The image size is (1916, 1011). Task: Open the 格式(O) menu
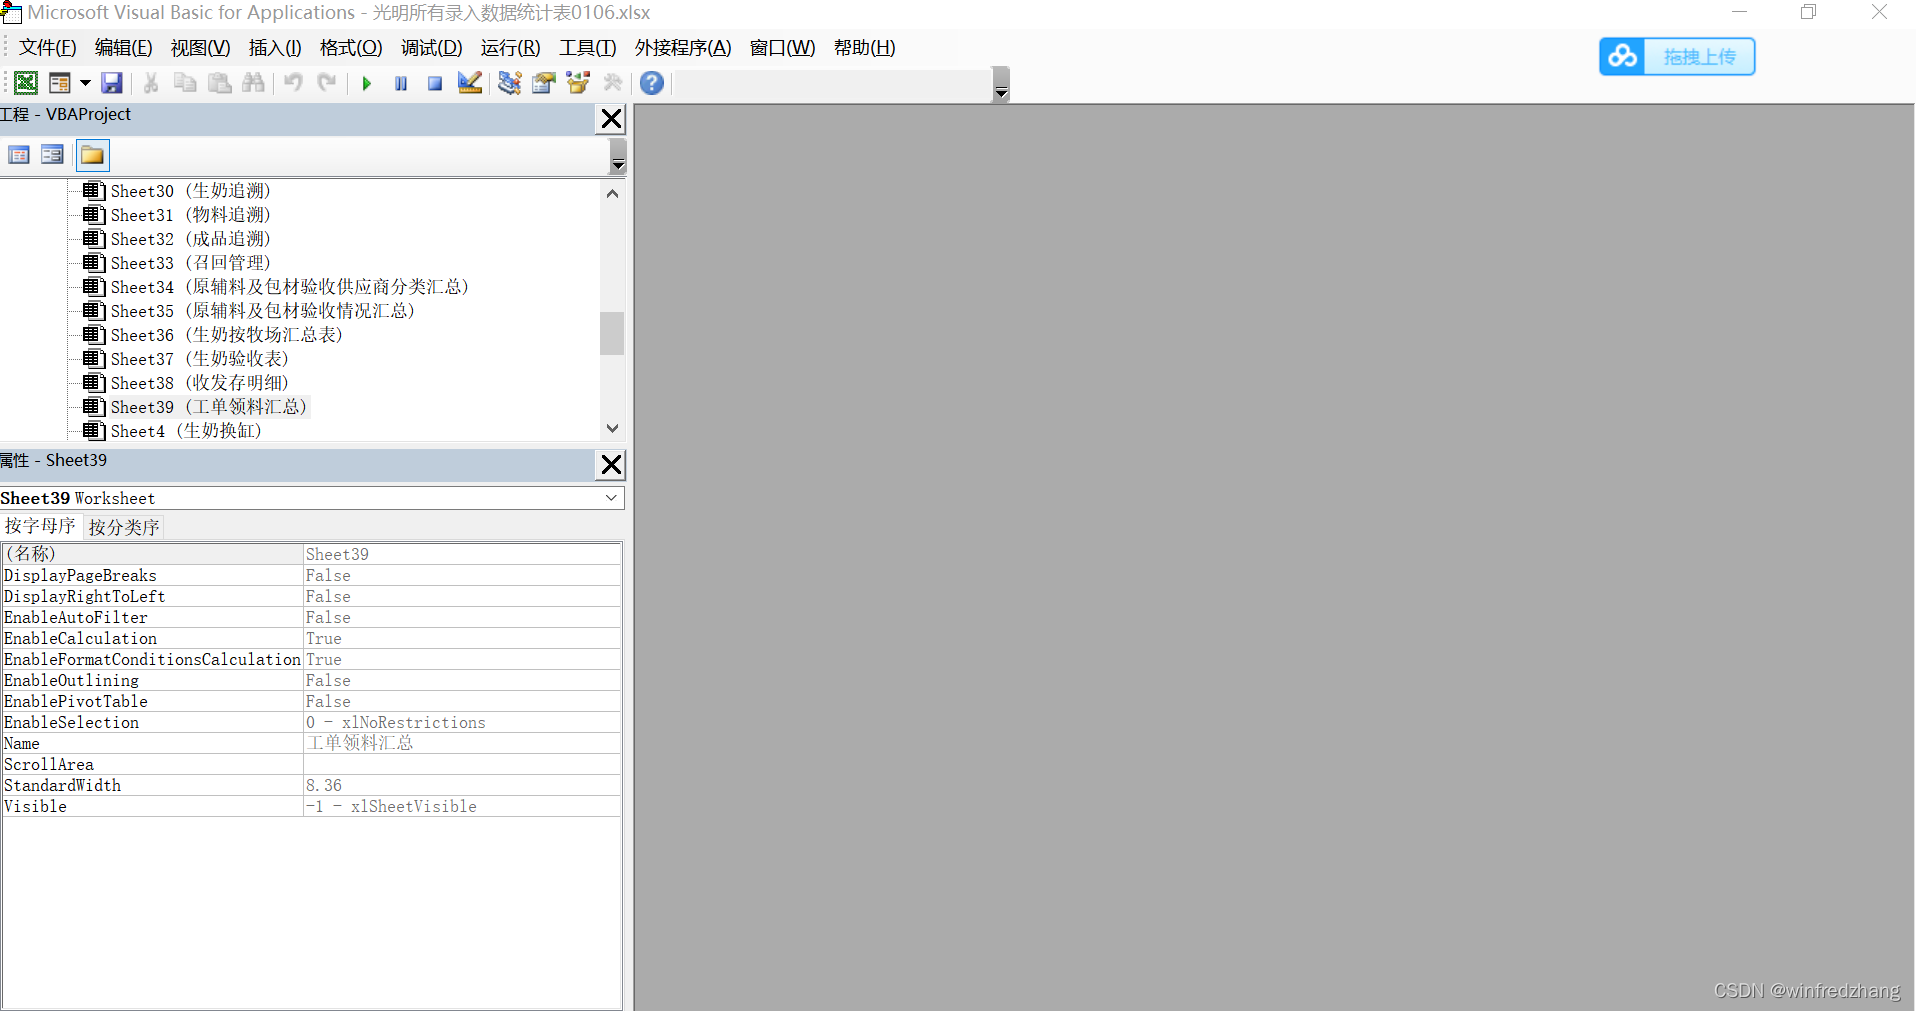tap(351, 48)
